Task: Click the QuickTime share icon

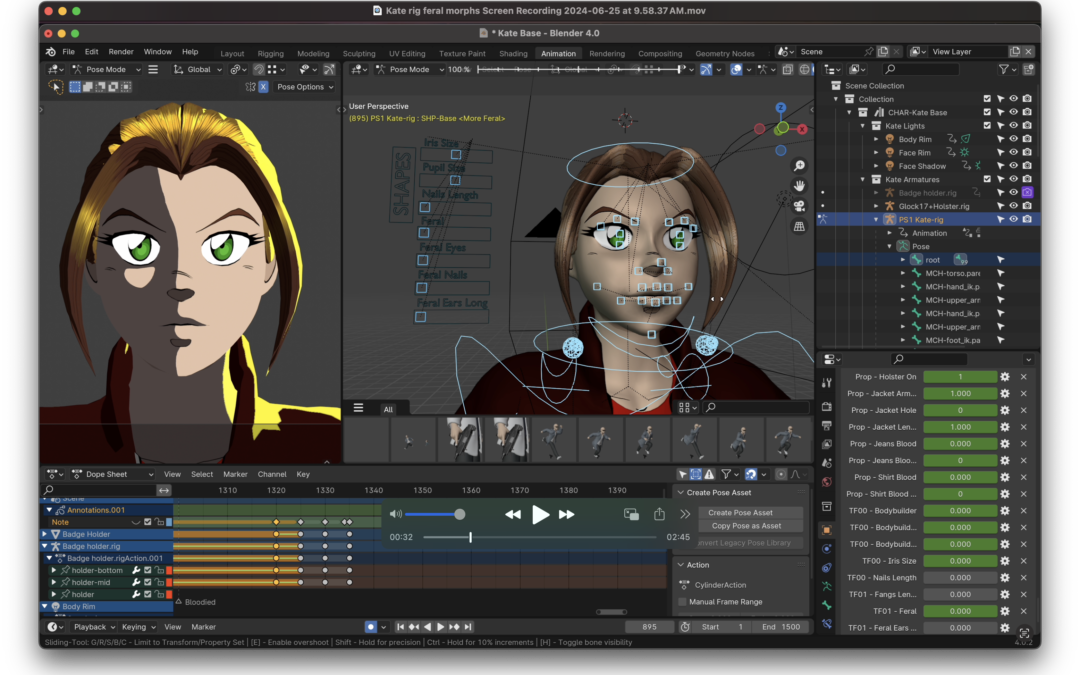Action: 659,514
